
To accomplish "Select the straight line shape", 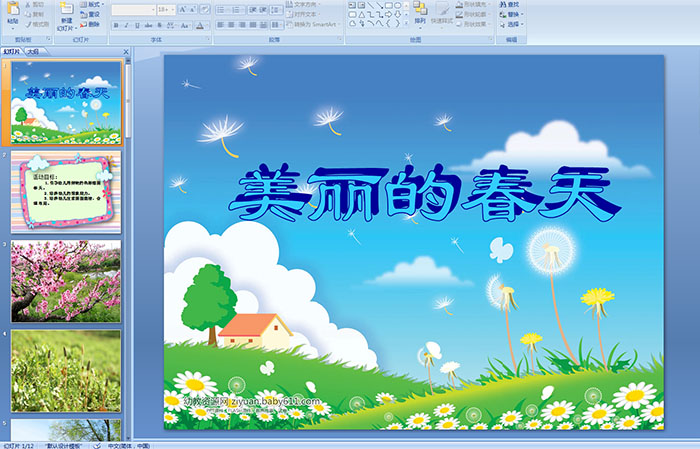I will click(x=371, y=6).
